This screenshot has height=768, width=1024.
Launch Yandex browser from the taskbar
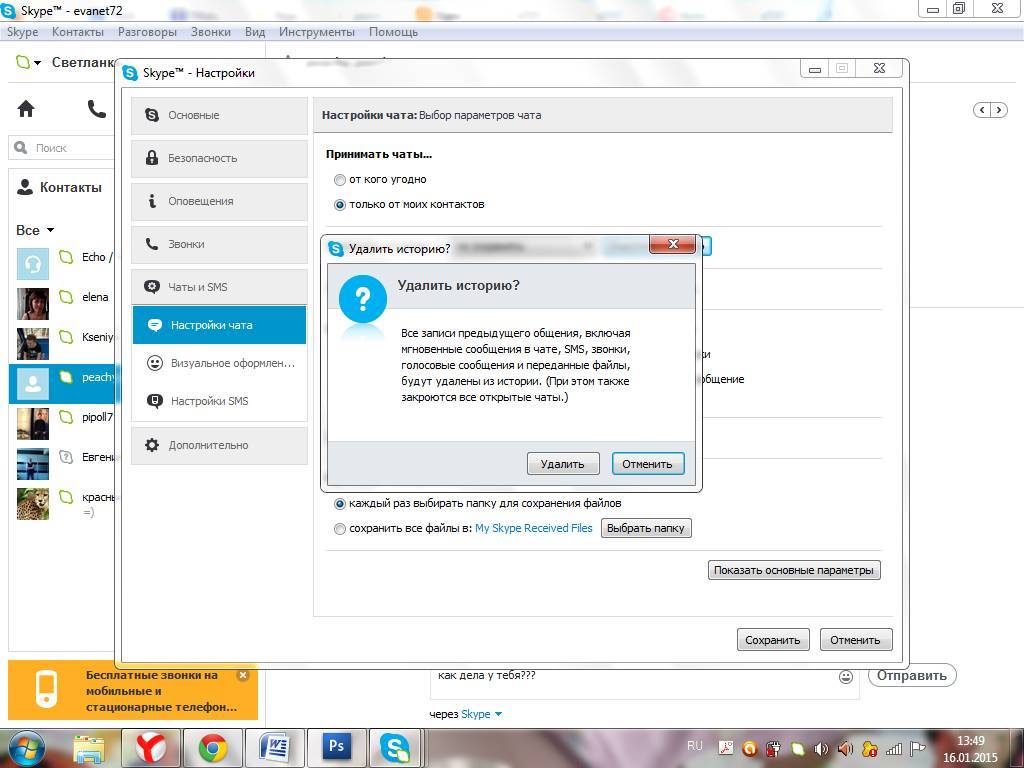(151, 749)
